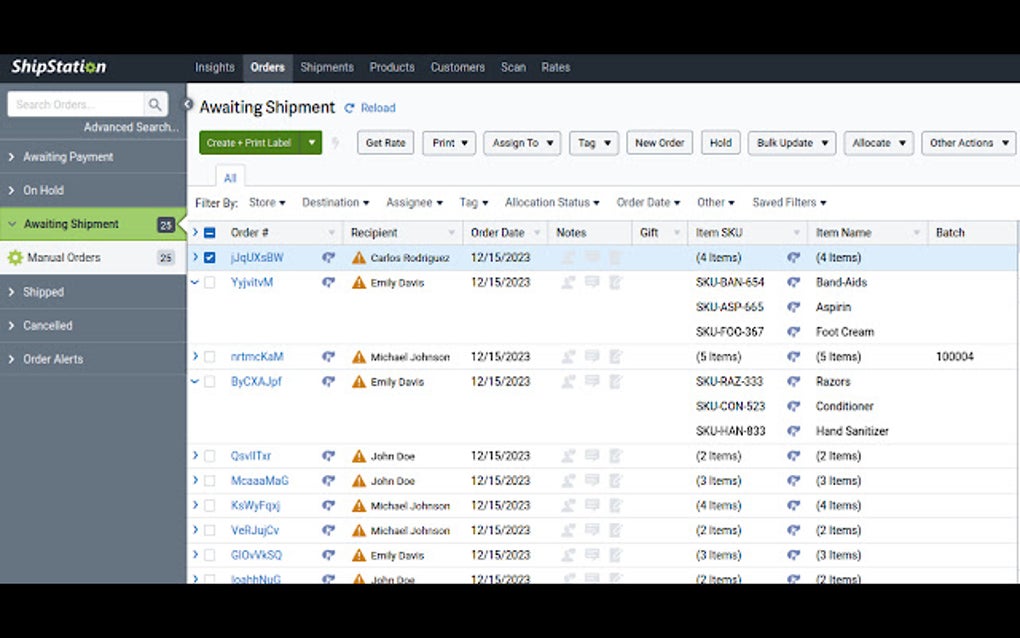Uncheck the selected order jJqUXsBW
Image resolution: width=1020 pixels, height=638 pixels.
(x=209, y=257)
